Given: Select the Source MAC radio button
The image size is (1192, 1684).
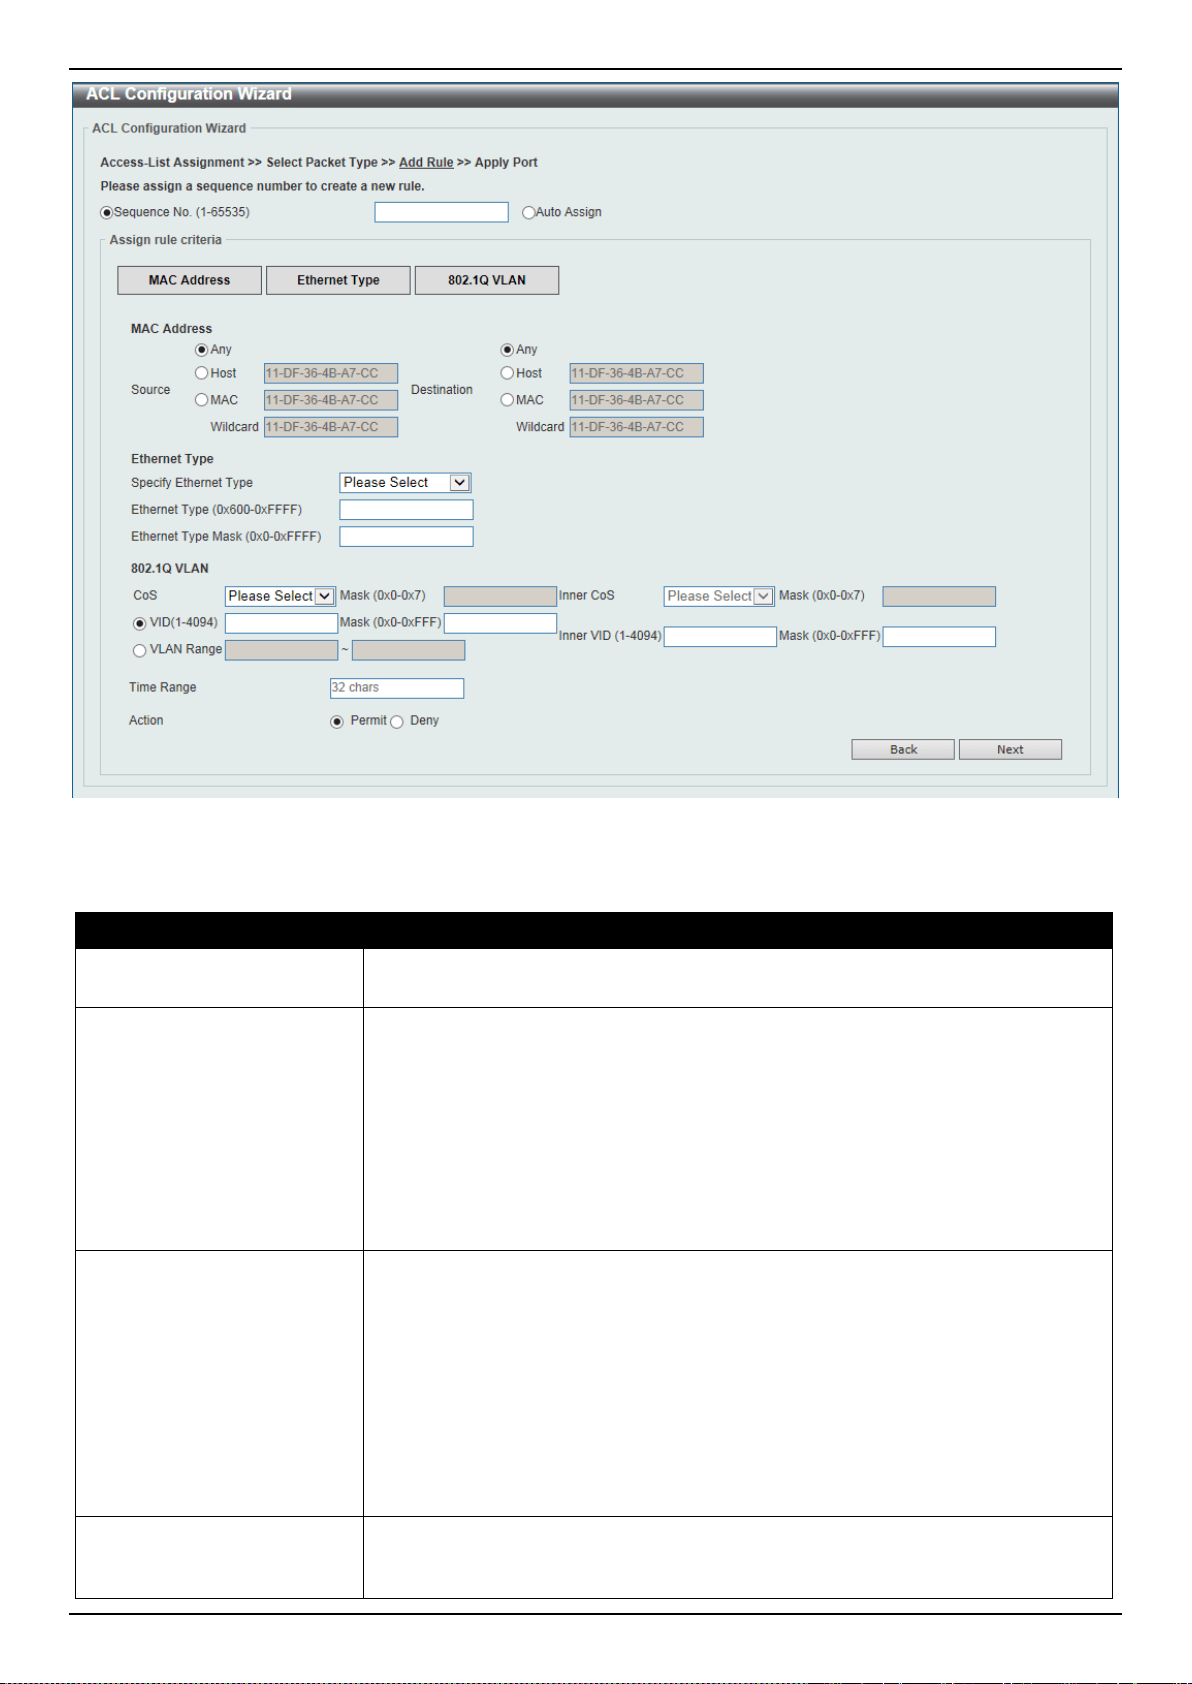Looking at the screenshot, I should [x=202, y=400].
